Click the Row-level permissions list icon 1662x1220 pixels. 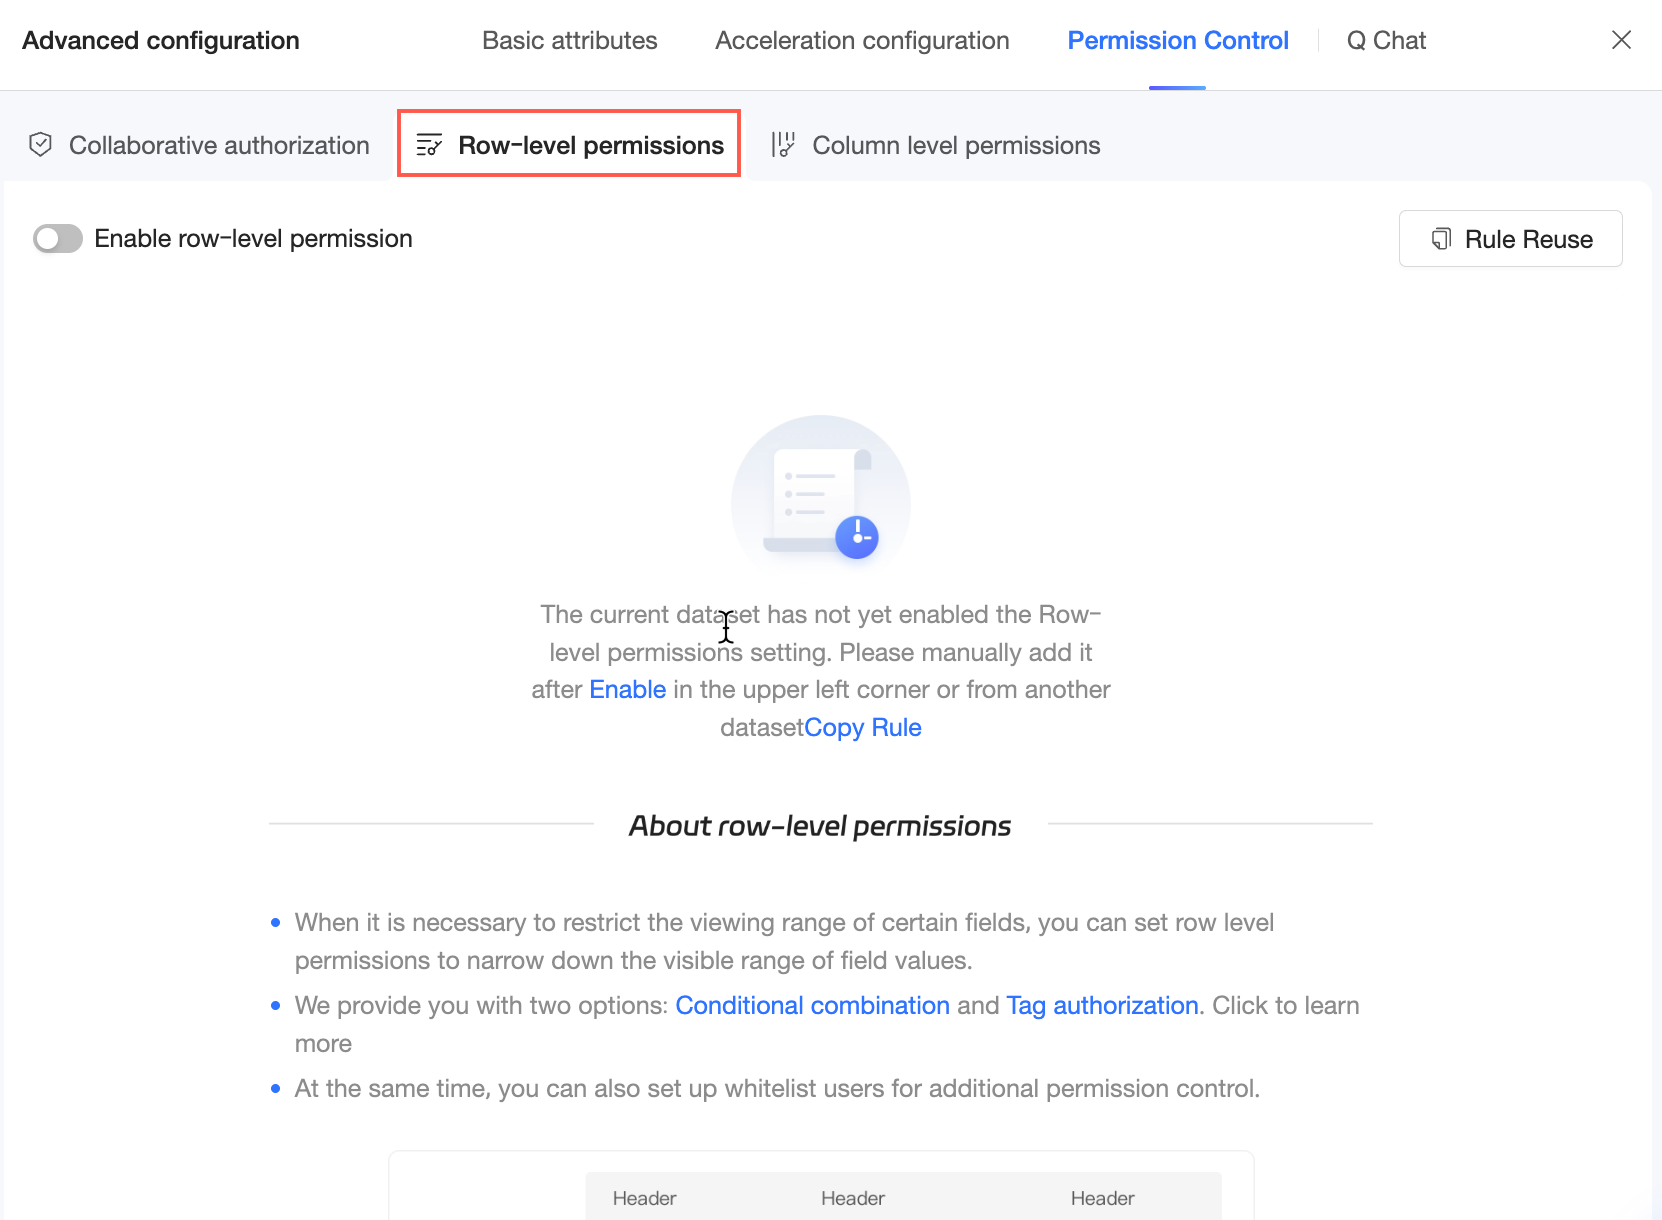(429, 145)
